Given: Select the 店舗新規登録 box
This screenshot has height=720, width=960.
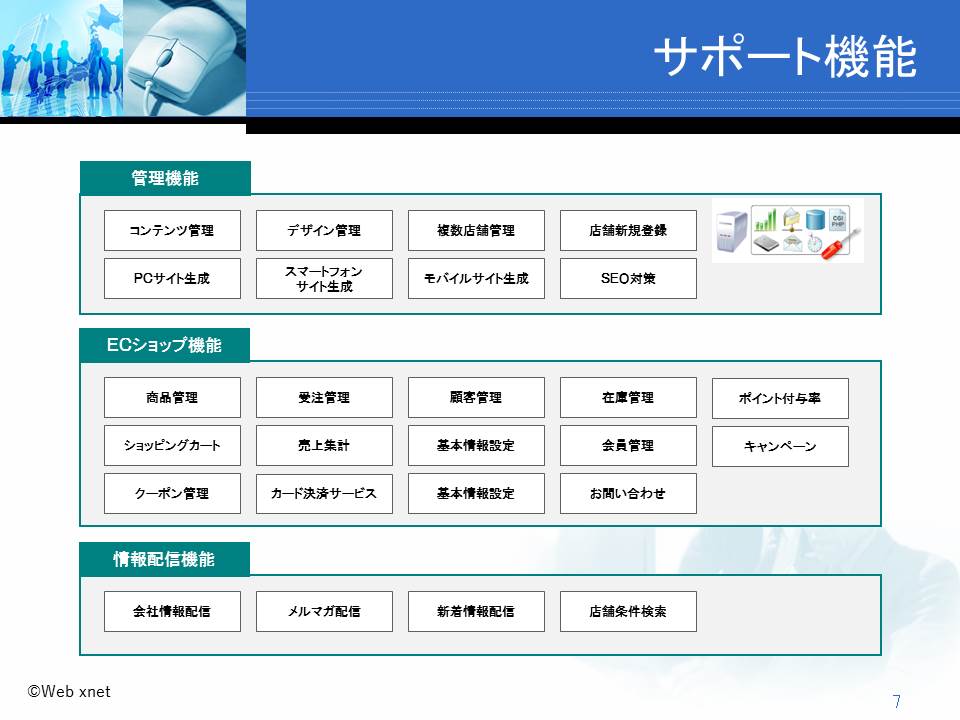Looking at the screenshot, I should [628, 230].
